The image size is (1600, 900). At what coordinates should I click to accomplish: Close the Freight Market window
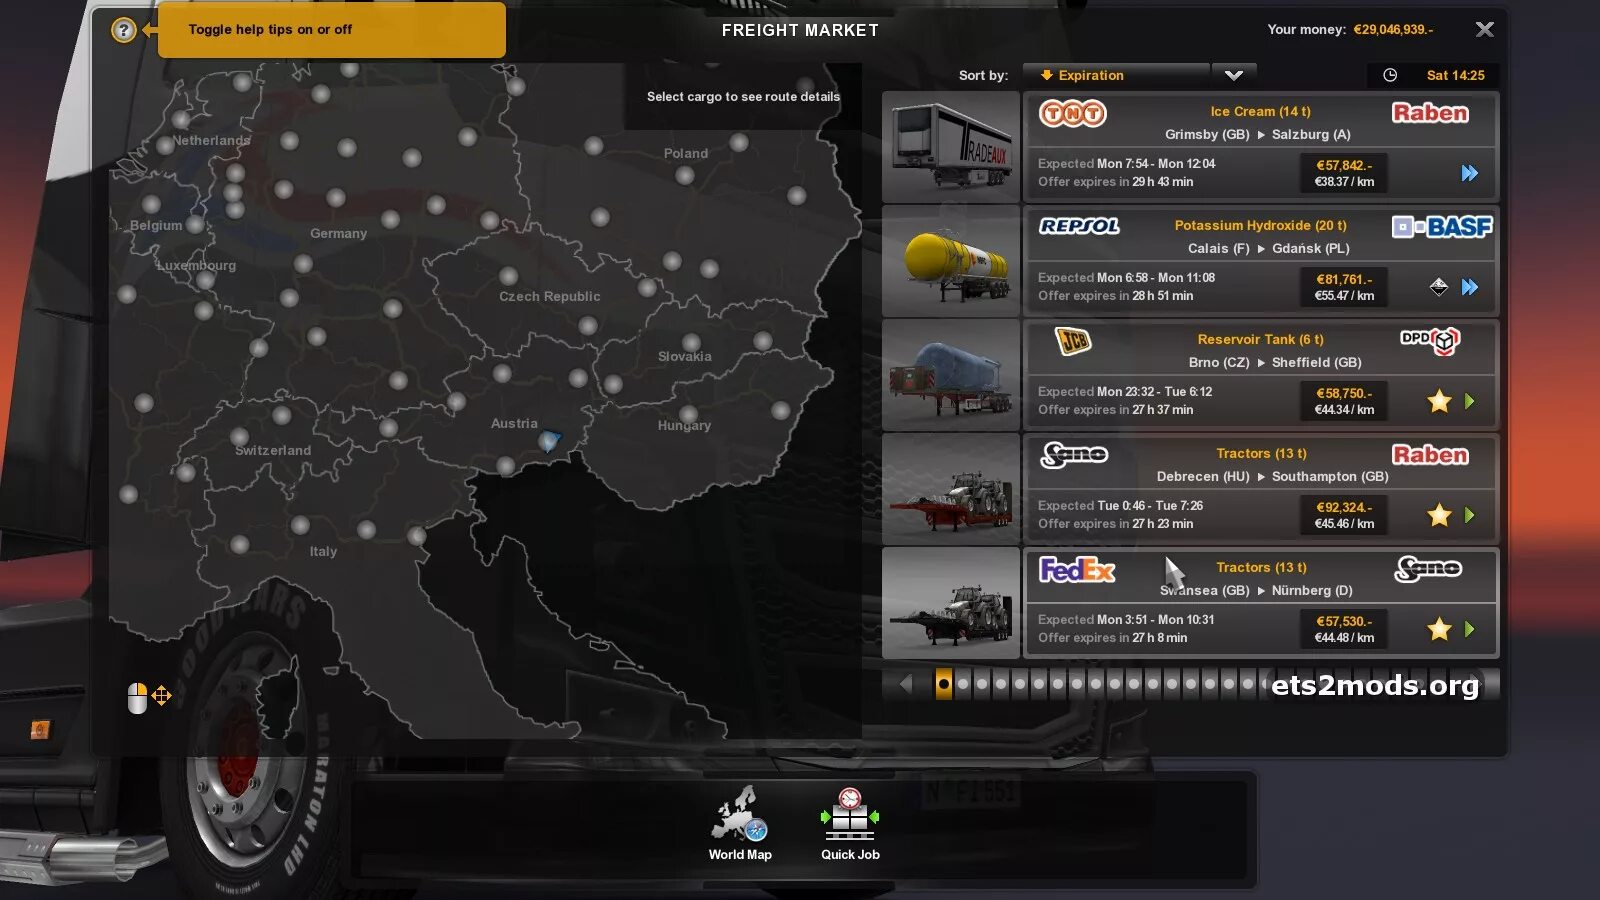tap(1485, 29)
